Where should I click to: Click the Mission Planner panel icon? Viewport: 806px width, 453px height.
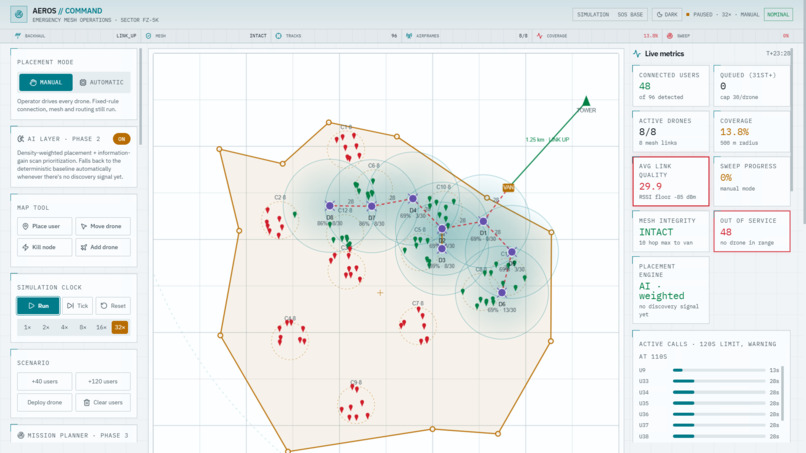pyautogui.click(x=21, y=436)
